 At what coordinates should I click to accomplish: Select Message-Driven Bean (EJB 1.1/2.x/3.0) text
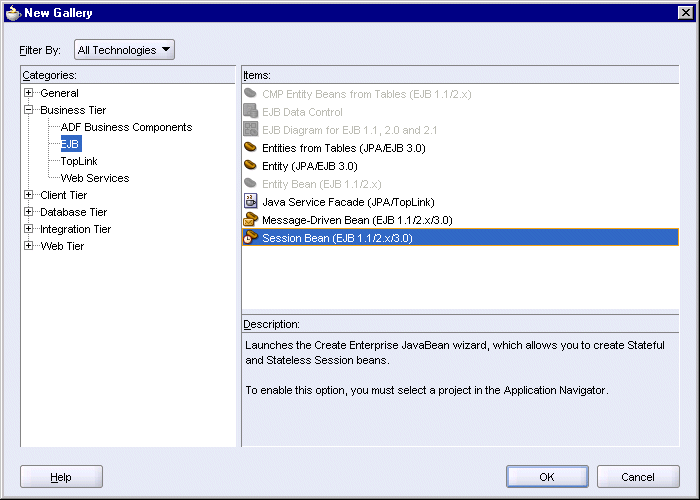tap(357, 220)
